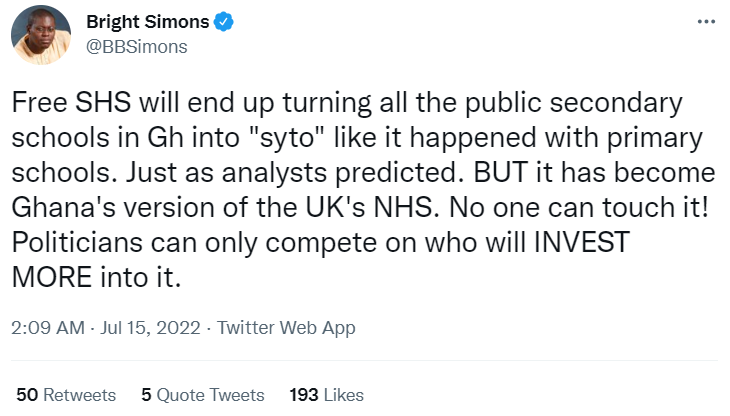Click the number 50 beside Retweets

click(x=27, y=394)
